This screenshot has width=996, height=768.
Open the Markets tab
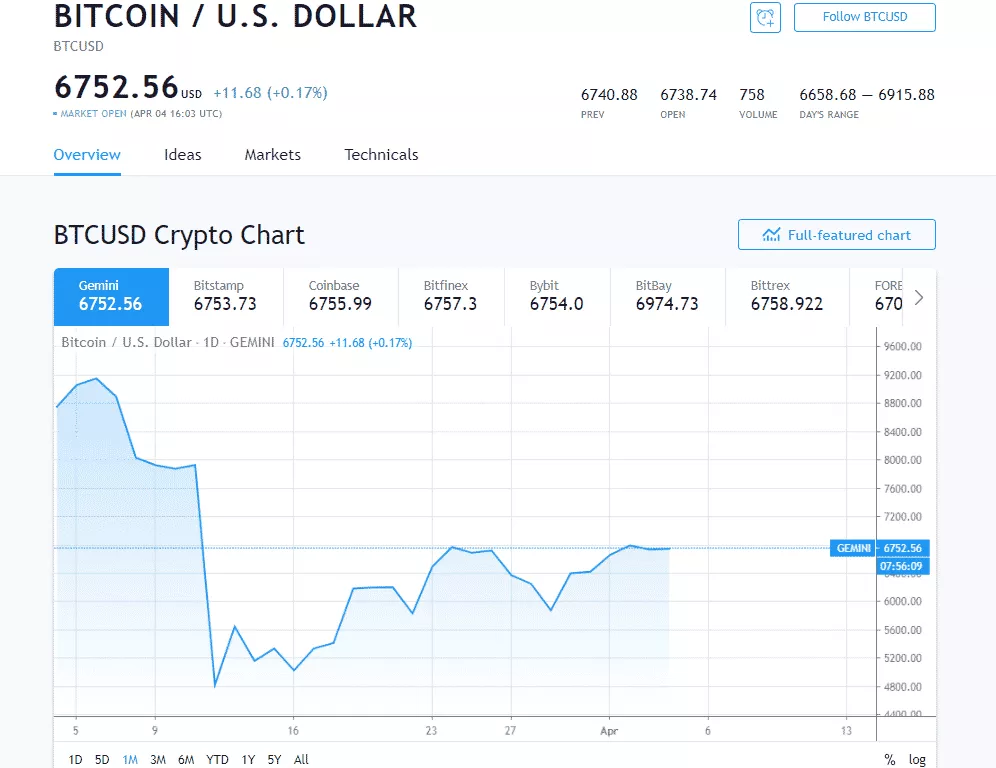click(273, 155)
